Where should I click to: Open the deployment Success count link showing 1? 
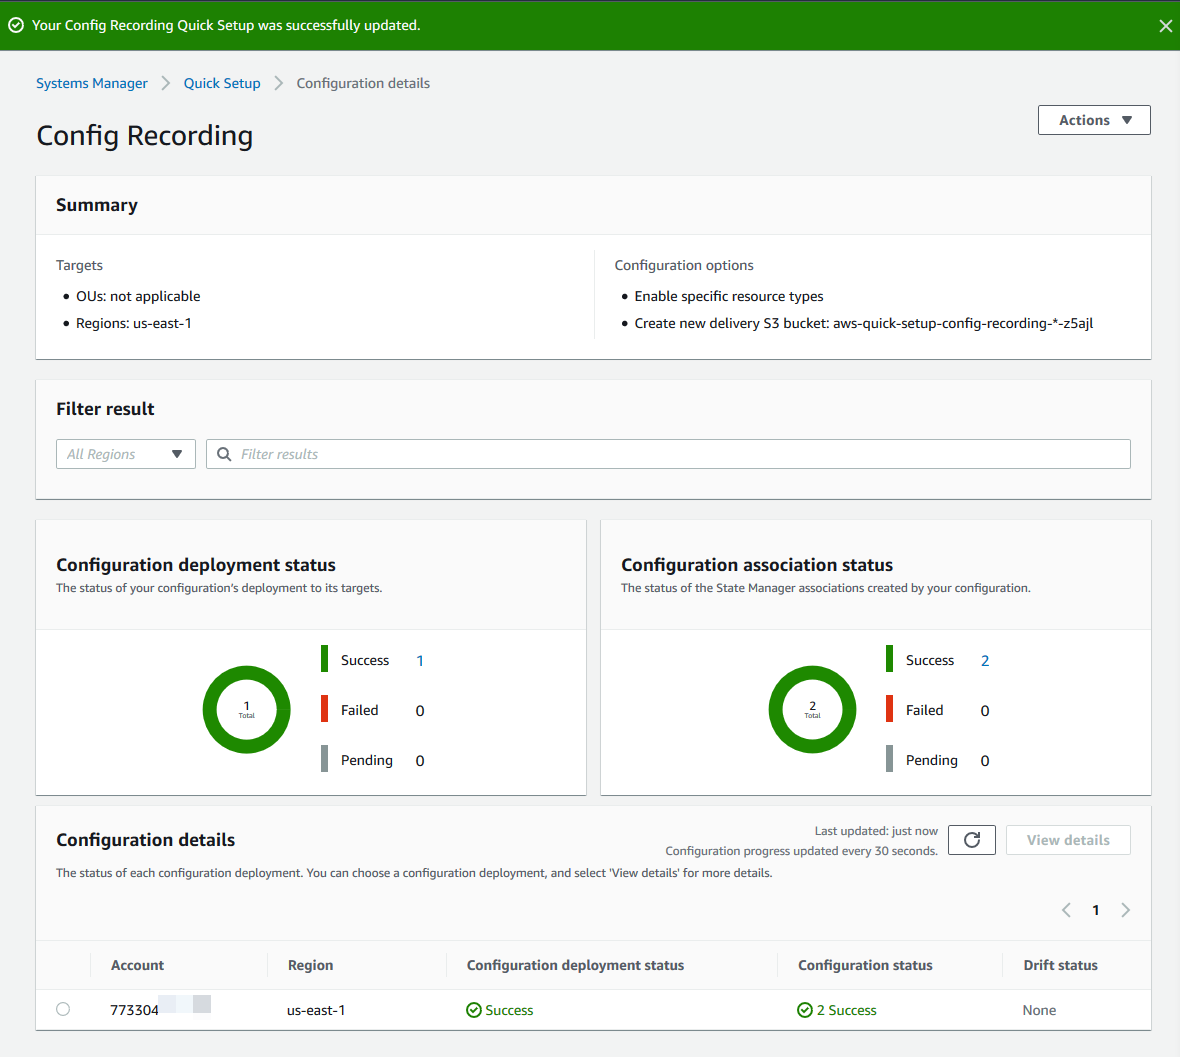[x=420, y=661]
